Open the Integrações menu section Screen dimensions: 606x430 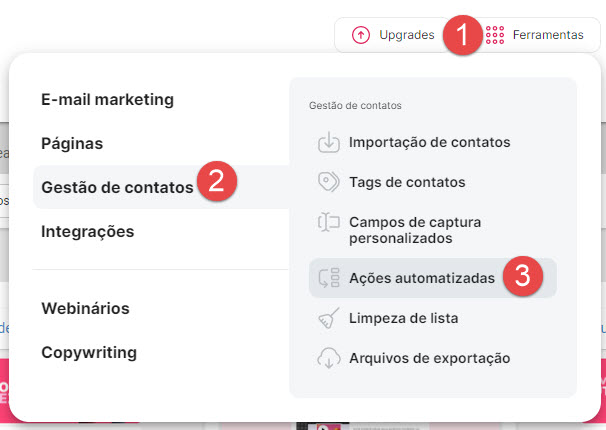pos(87,231)
